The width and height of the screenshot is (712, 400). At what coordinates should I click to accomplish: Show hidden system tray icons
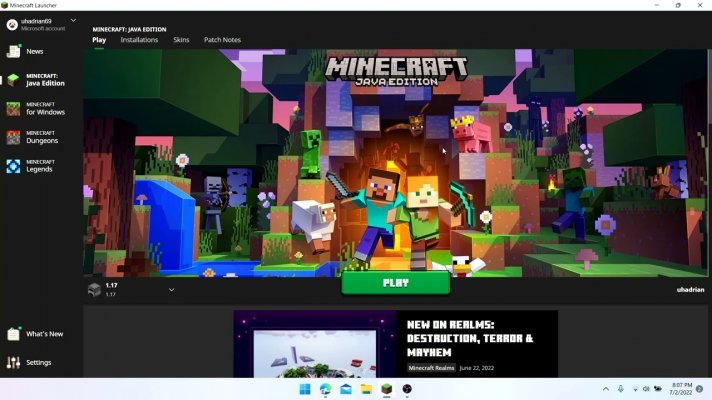pyautogui.click(x=605, y=389)
